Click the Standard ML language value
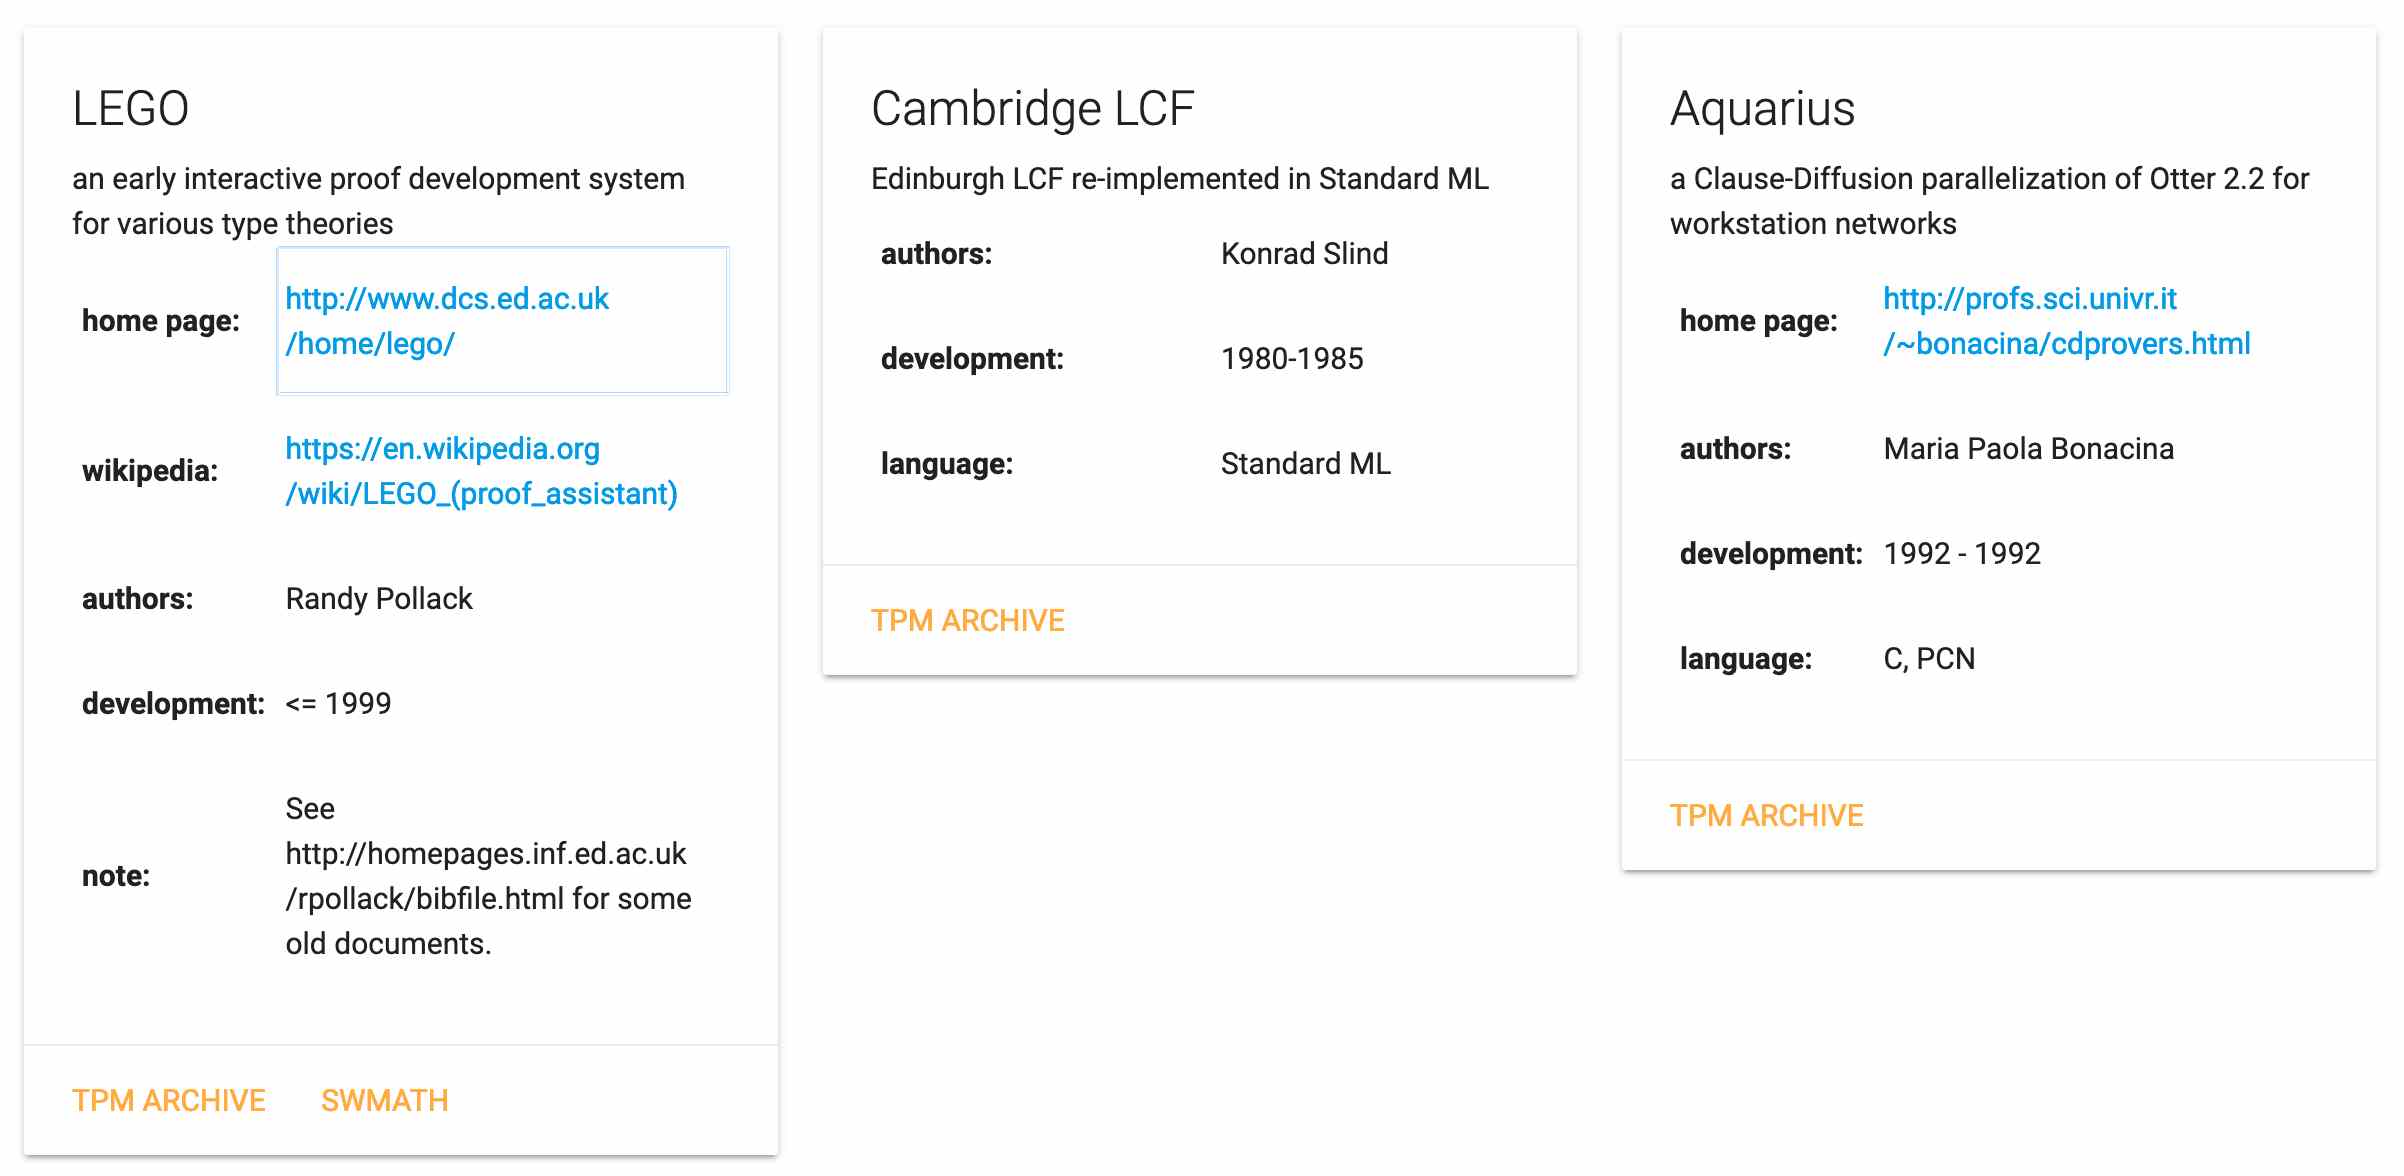 click(1306, 463)
